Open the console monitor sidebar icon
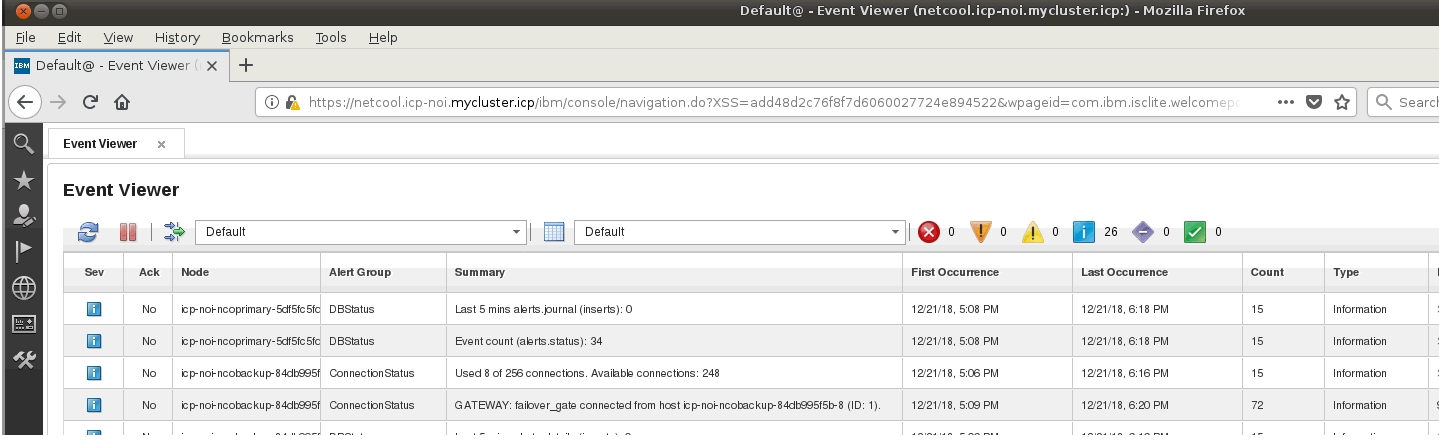 pos(23,324)
